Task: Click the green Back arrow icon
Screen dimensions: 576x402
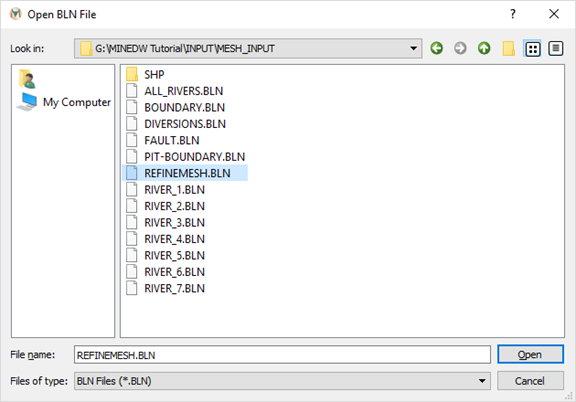Action: tap(436, 48)
